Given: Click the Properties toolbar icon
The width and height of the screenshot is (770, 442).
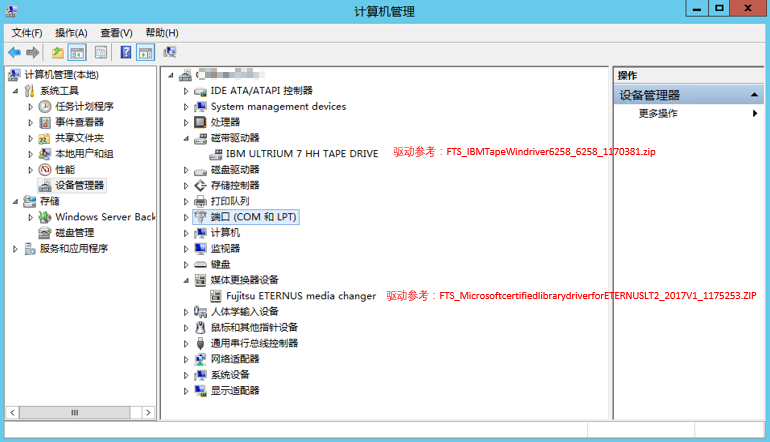Looking at the screenshot, I should click(101, 52).
